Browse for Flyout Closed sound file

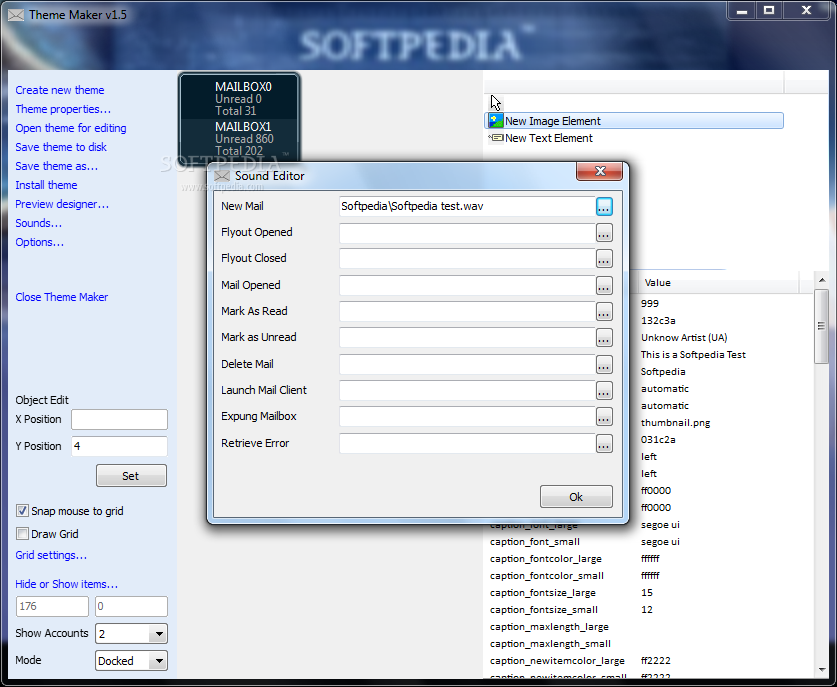tap(604, 259)
